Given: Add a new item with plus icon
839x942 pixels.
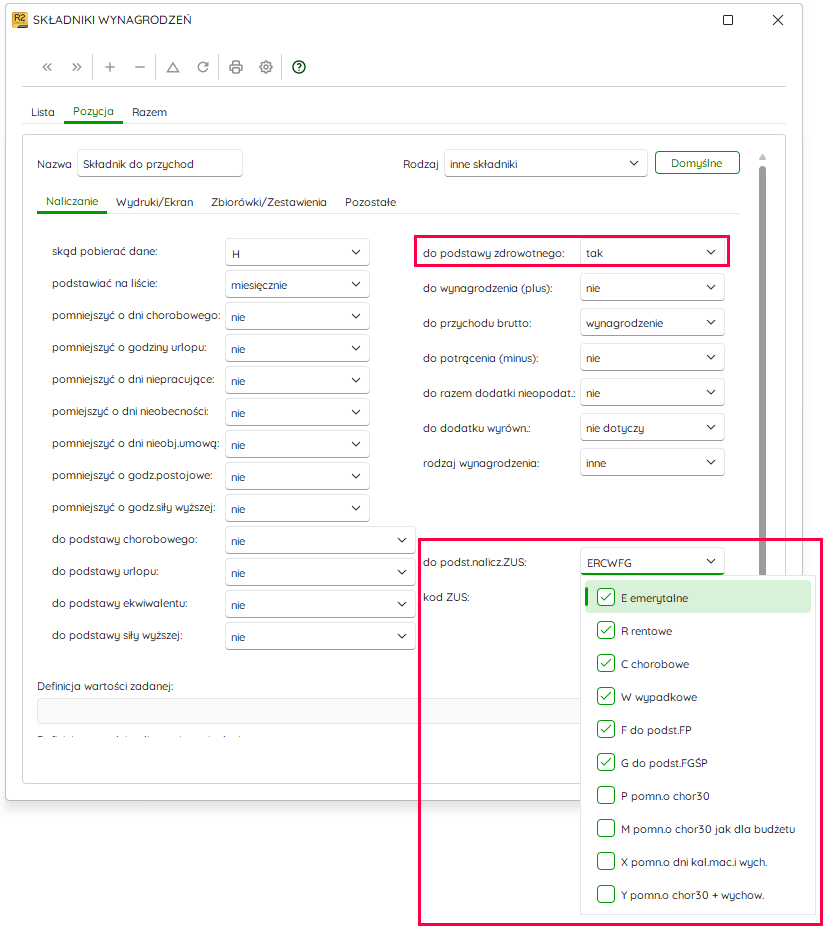Looking at the screenshot, I should click(110, 67).
